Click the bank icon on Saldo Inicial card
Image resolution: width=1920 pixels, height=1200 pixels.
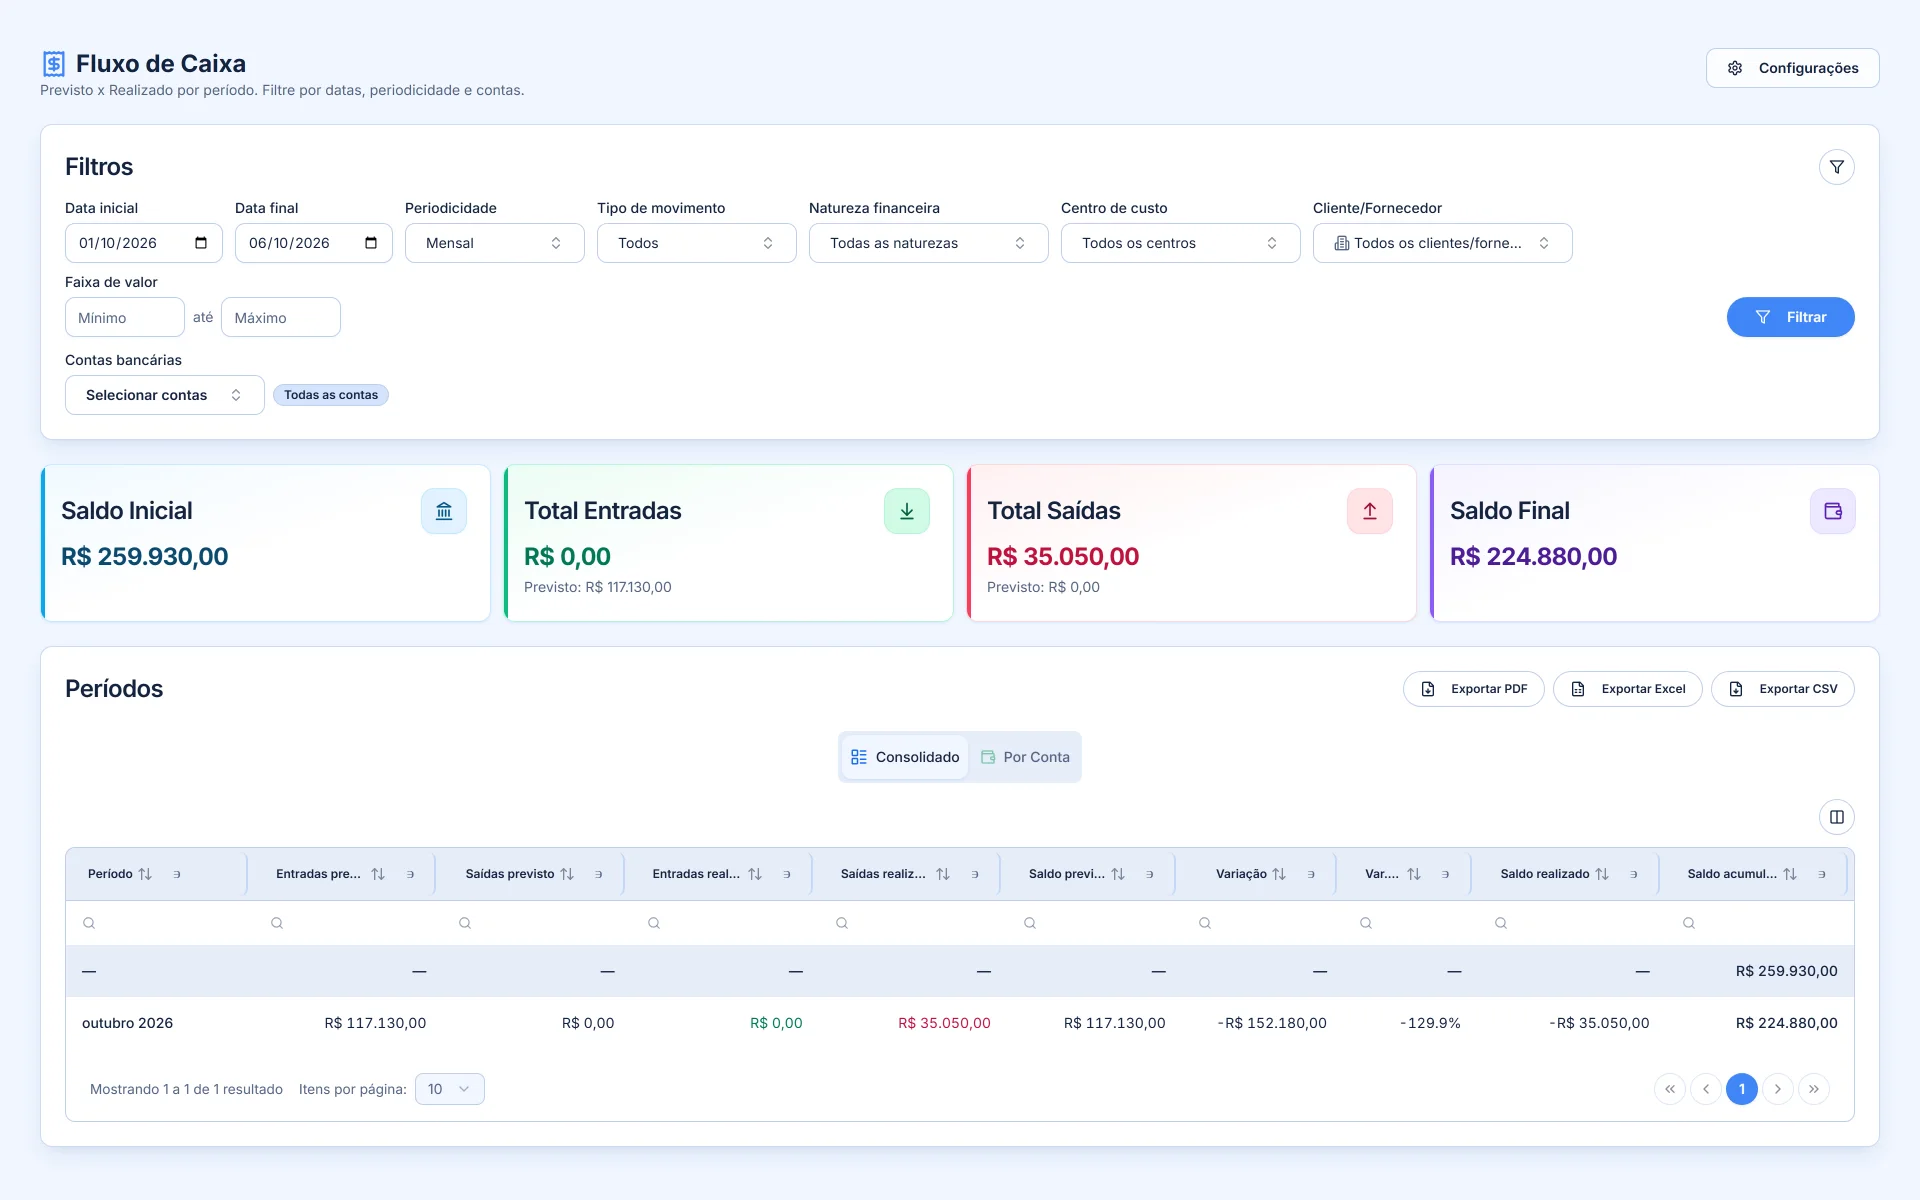pos(443,511)
